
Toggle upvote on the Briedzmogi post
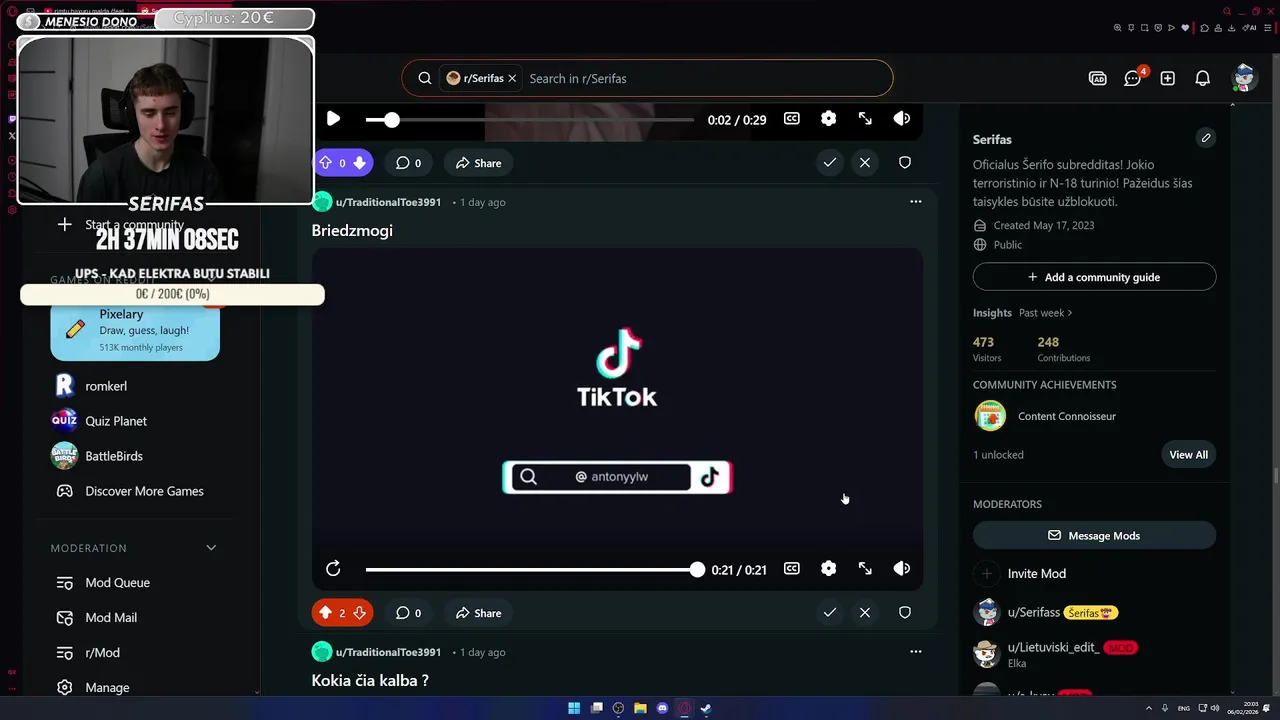click(x=325, y=613)
